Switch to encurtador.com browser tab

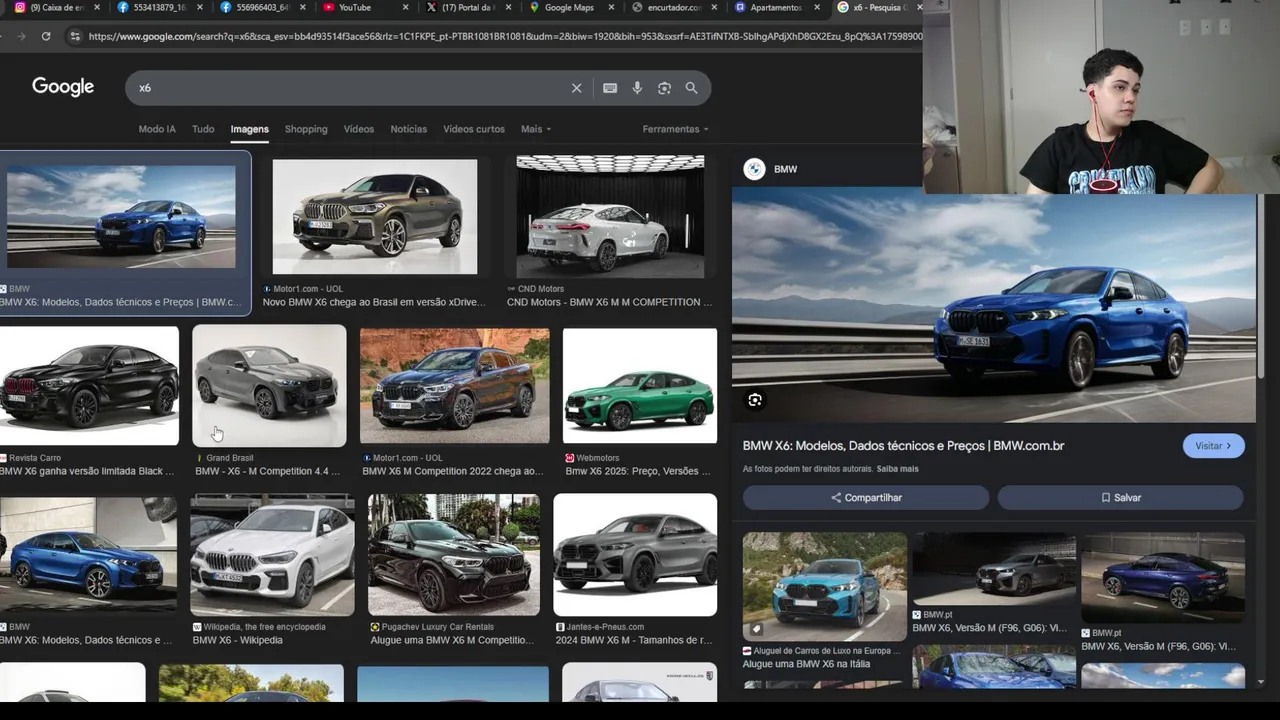pyautogui.click(x=674, y=7)
